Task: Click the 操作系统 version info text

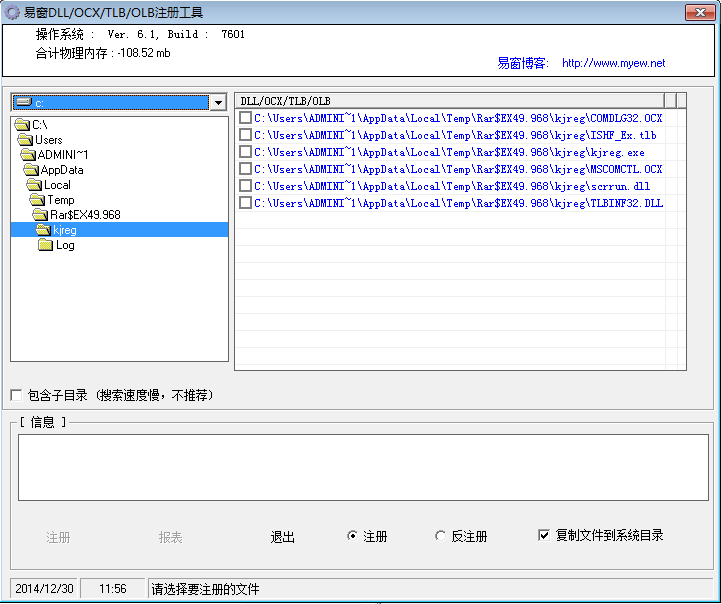Action: 140,34
